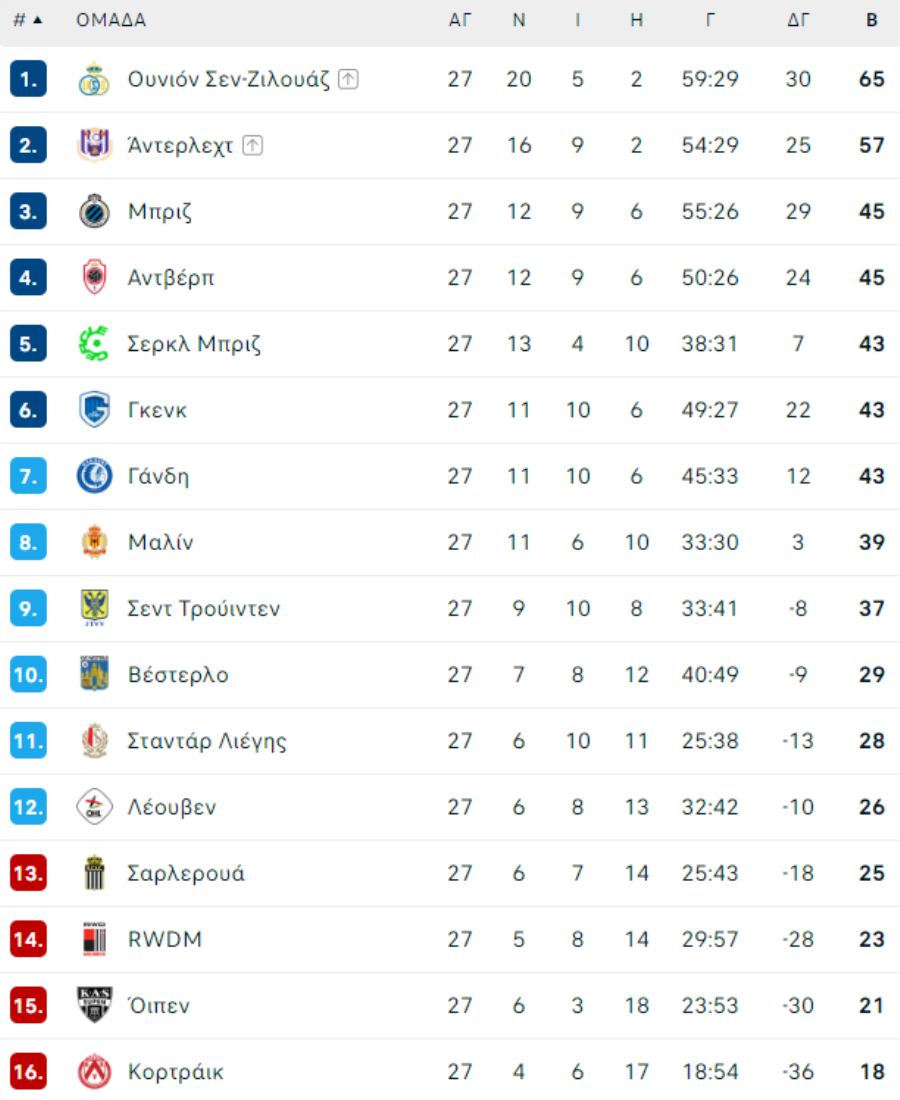900x1100 pixels.
Task: Open the Αντβέρπ team link
Action: [170, 278]
